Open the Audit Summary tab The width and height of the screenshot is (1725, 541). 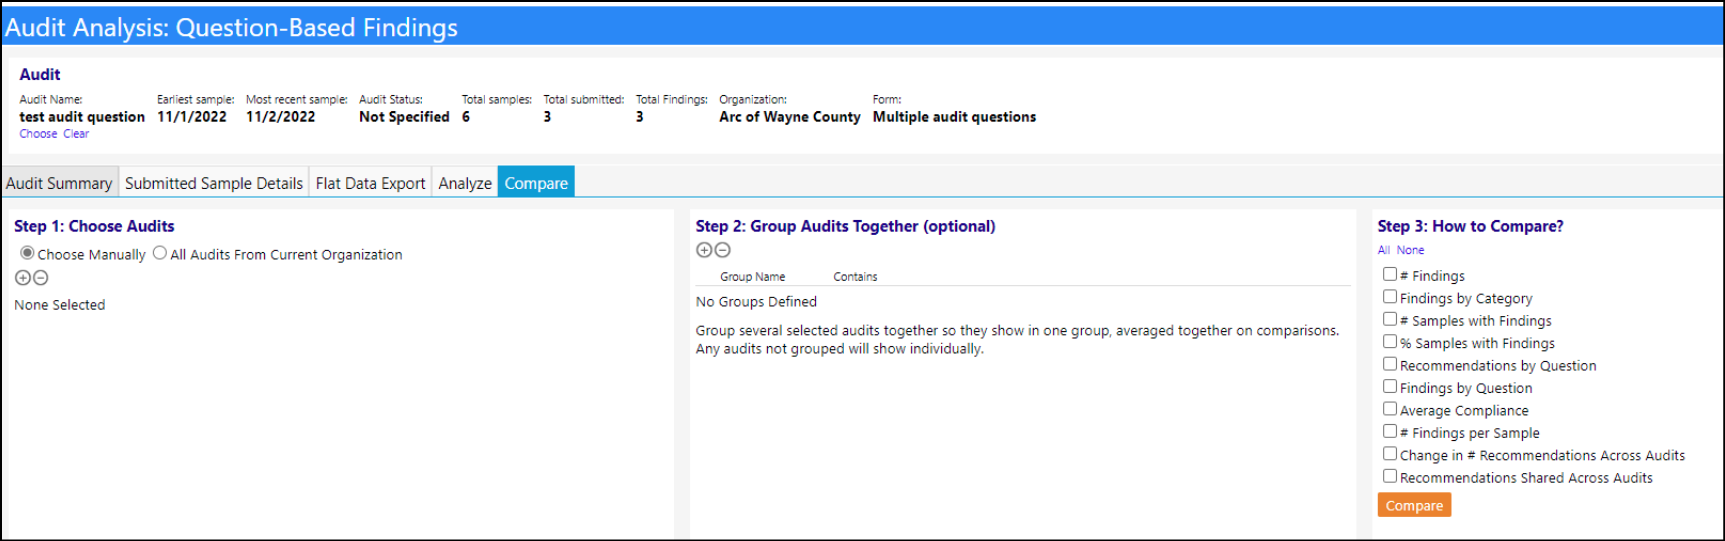pos(59,183)
